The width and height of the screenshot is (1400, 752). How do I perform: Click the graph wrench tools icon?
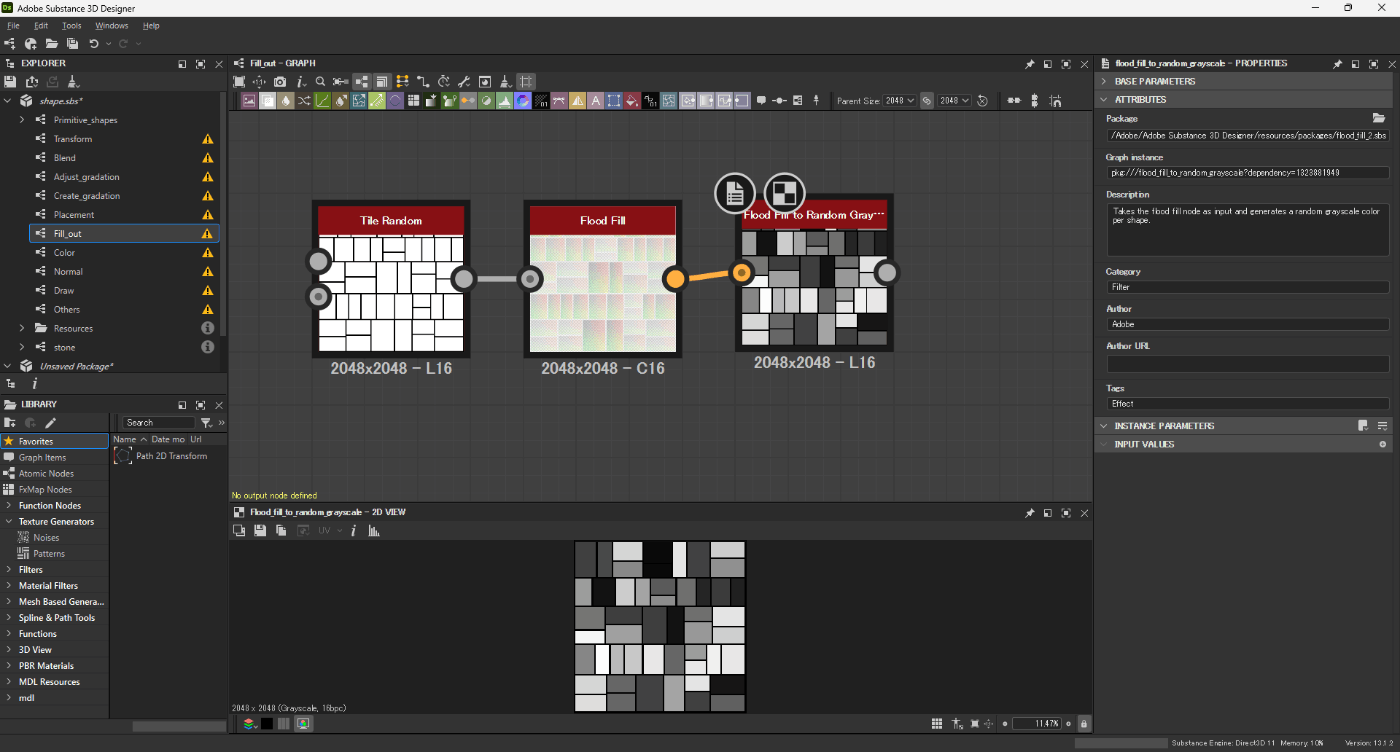(x=464, y=81)
